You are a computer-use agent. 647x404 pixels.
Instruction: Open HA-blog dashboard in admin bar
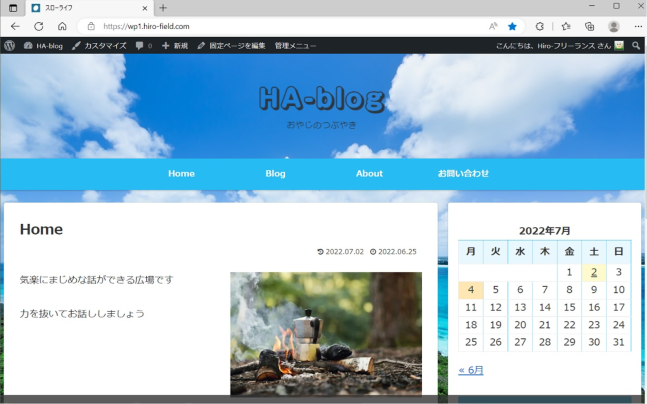[43, 46]
